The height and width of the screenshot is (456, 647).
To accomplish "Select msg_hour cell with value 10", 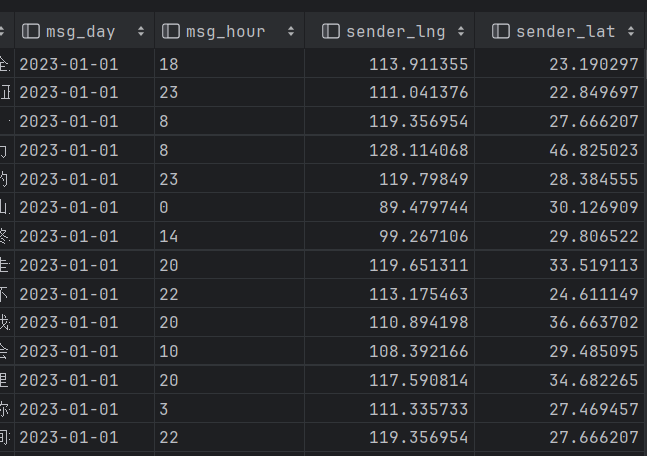I will click(x=229, y=351).
